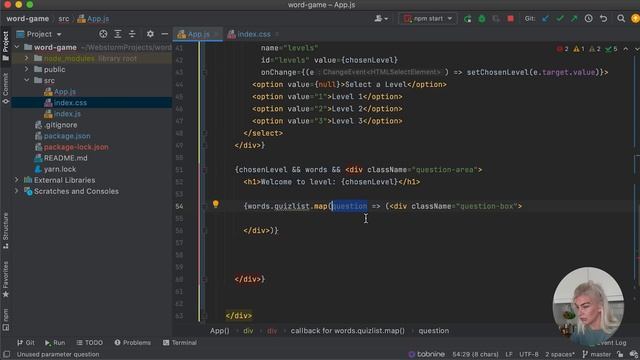Go to previous highlighted error arrow
This screenshot has width=640, height=360.
click(x=626, y=49)
